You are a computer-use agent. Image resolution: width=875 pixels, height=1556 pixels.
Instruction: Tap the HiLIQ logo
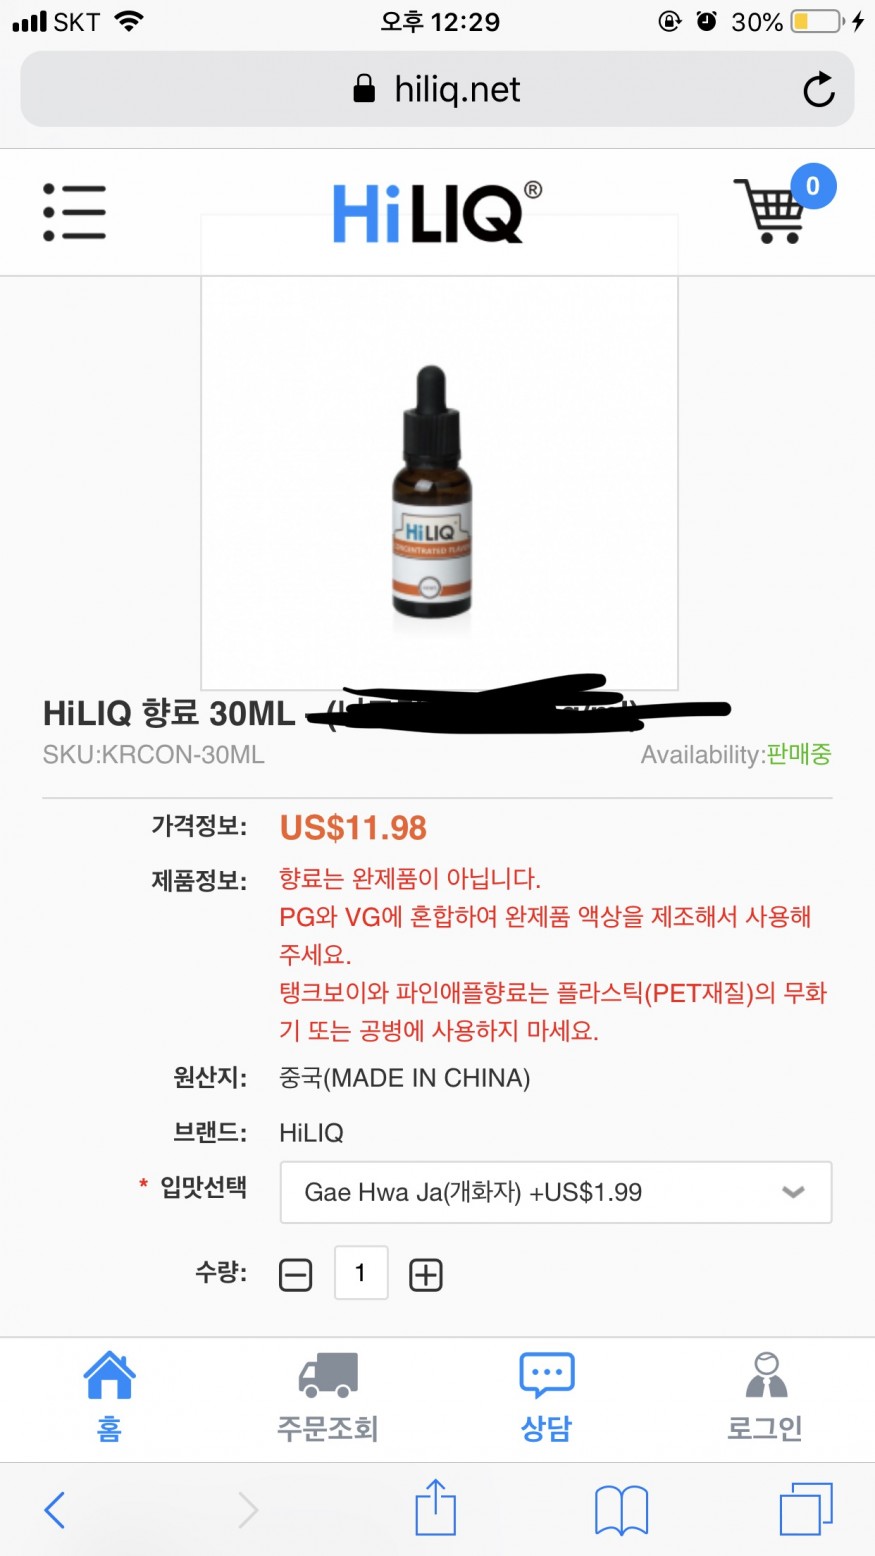pos(437,212)
